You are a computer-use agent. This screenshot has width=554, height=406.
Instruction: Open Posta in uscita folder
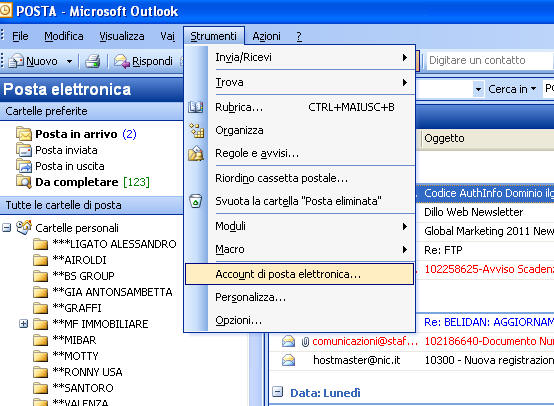point(70,166)
